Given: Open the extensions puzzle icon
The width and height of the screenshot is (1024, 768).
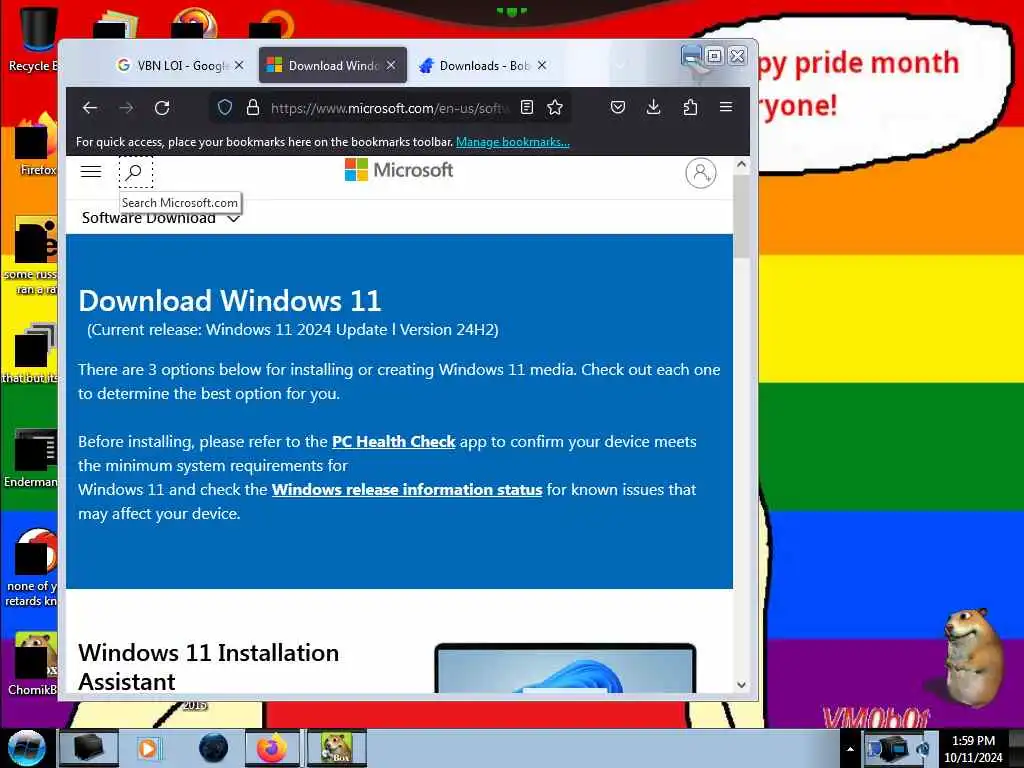Looking at the screenshot, I should point(690,107).
